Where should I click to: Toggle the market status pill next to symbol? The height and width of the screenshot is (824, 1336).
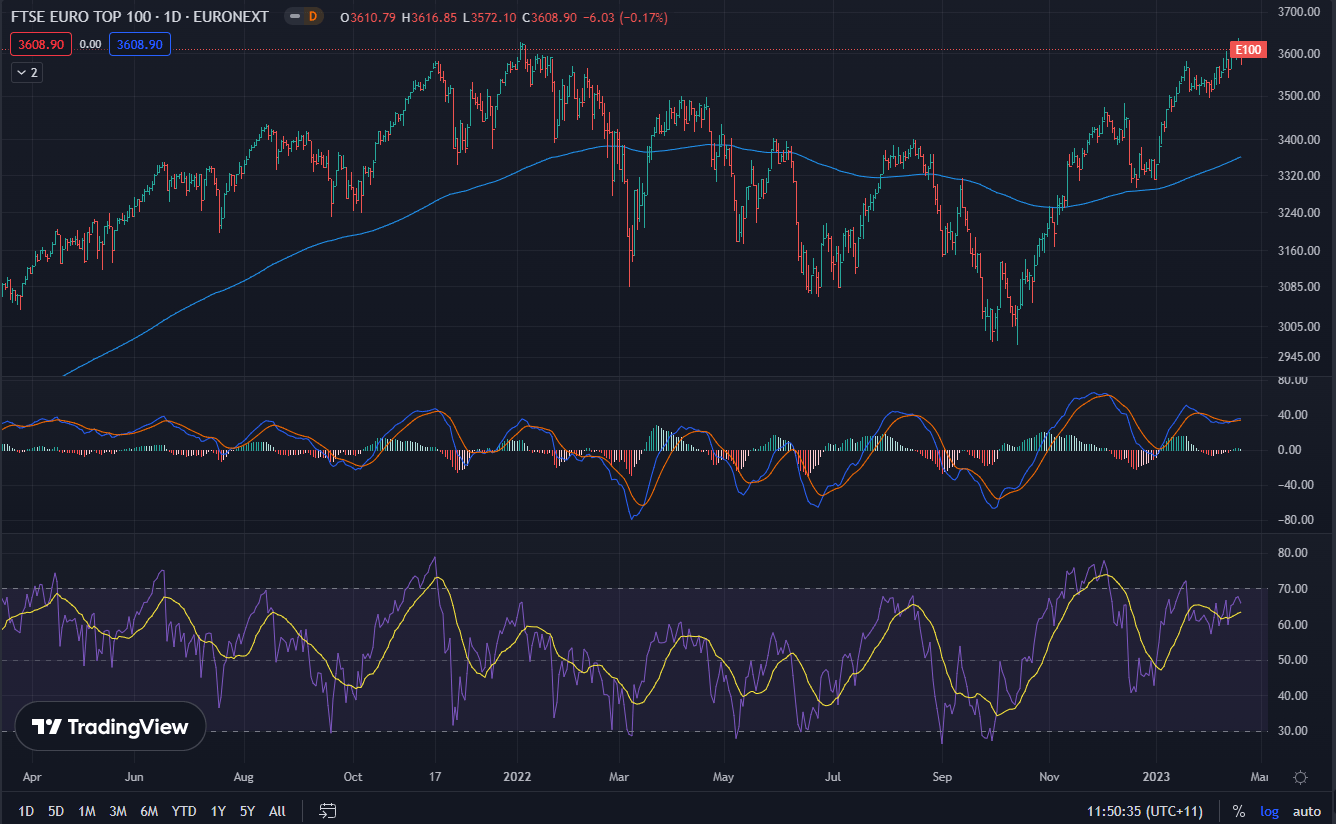click(294, 17)
